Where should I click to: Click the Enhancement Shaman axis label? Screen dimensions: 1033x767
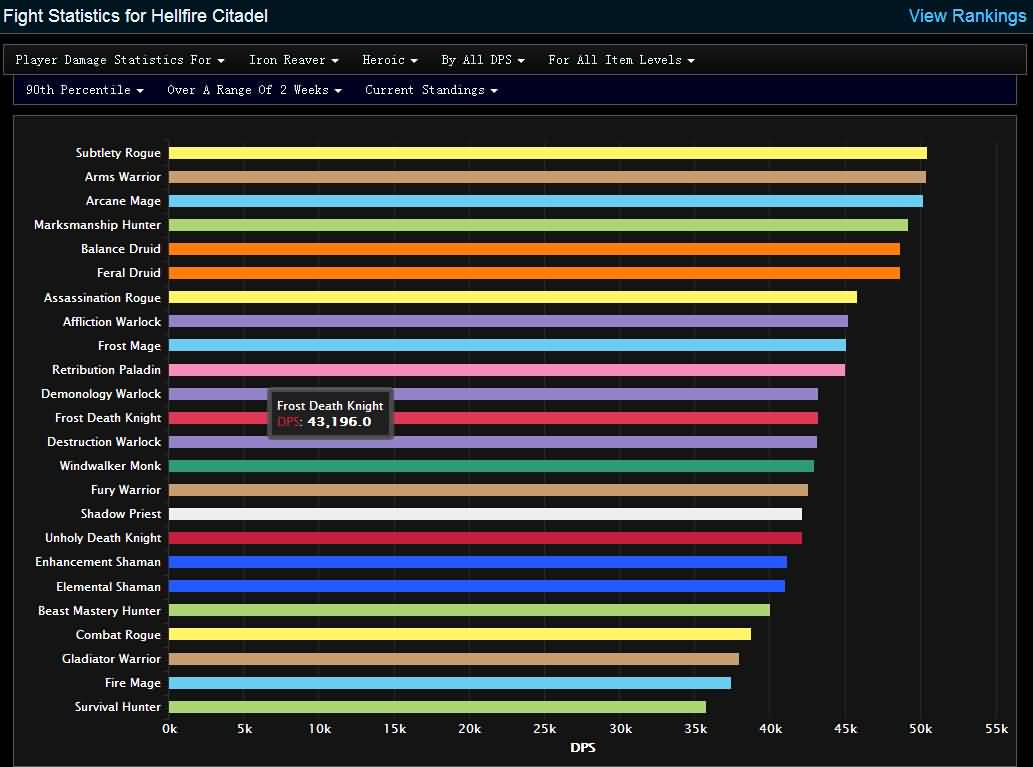pyautogui.click(x=98, y=562)
